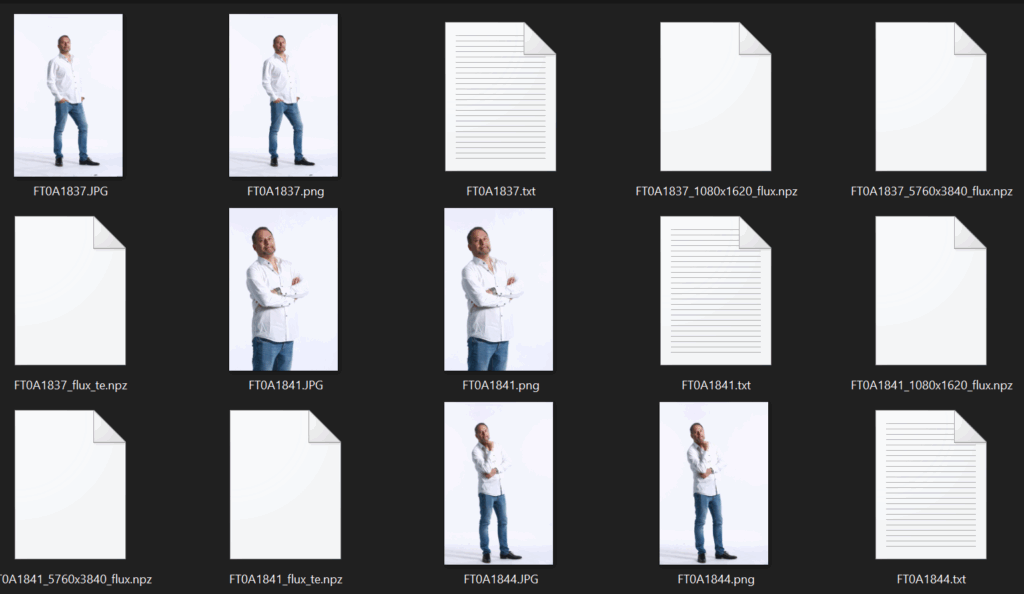Click the FT0A1837.txt filename label

click(501, 191)
